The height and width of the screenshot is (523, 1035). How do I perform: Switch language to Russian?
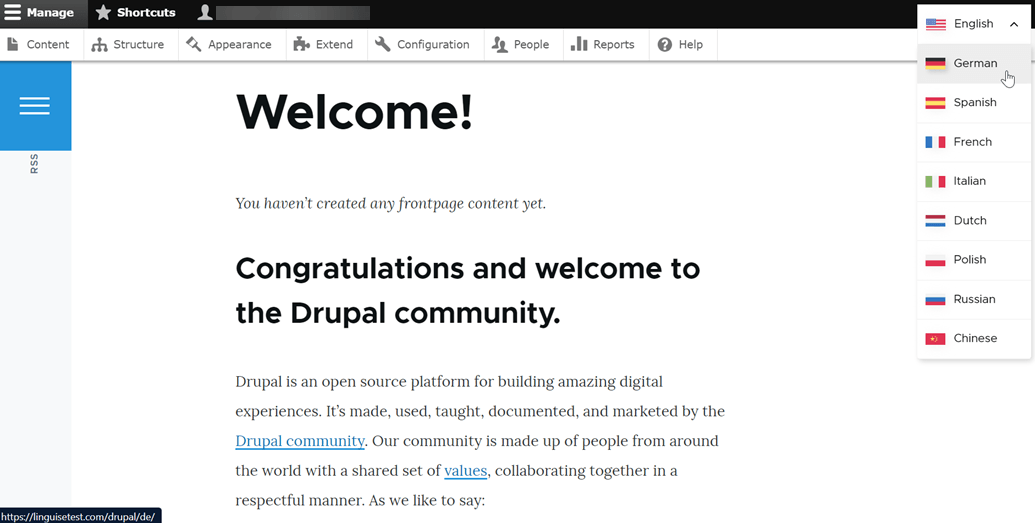pos(974,299)
